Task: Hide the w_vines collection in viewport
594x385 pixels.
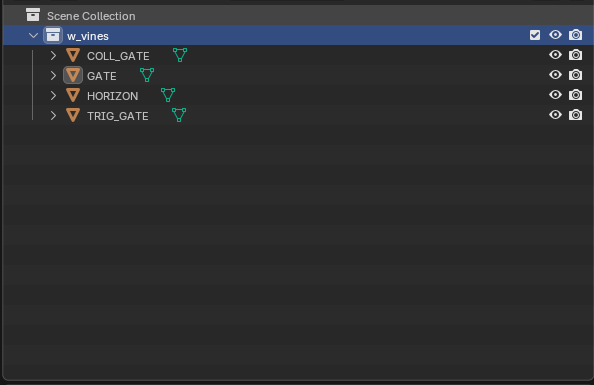Action: [555, 35]
